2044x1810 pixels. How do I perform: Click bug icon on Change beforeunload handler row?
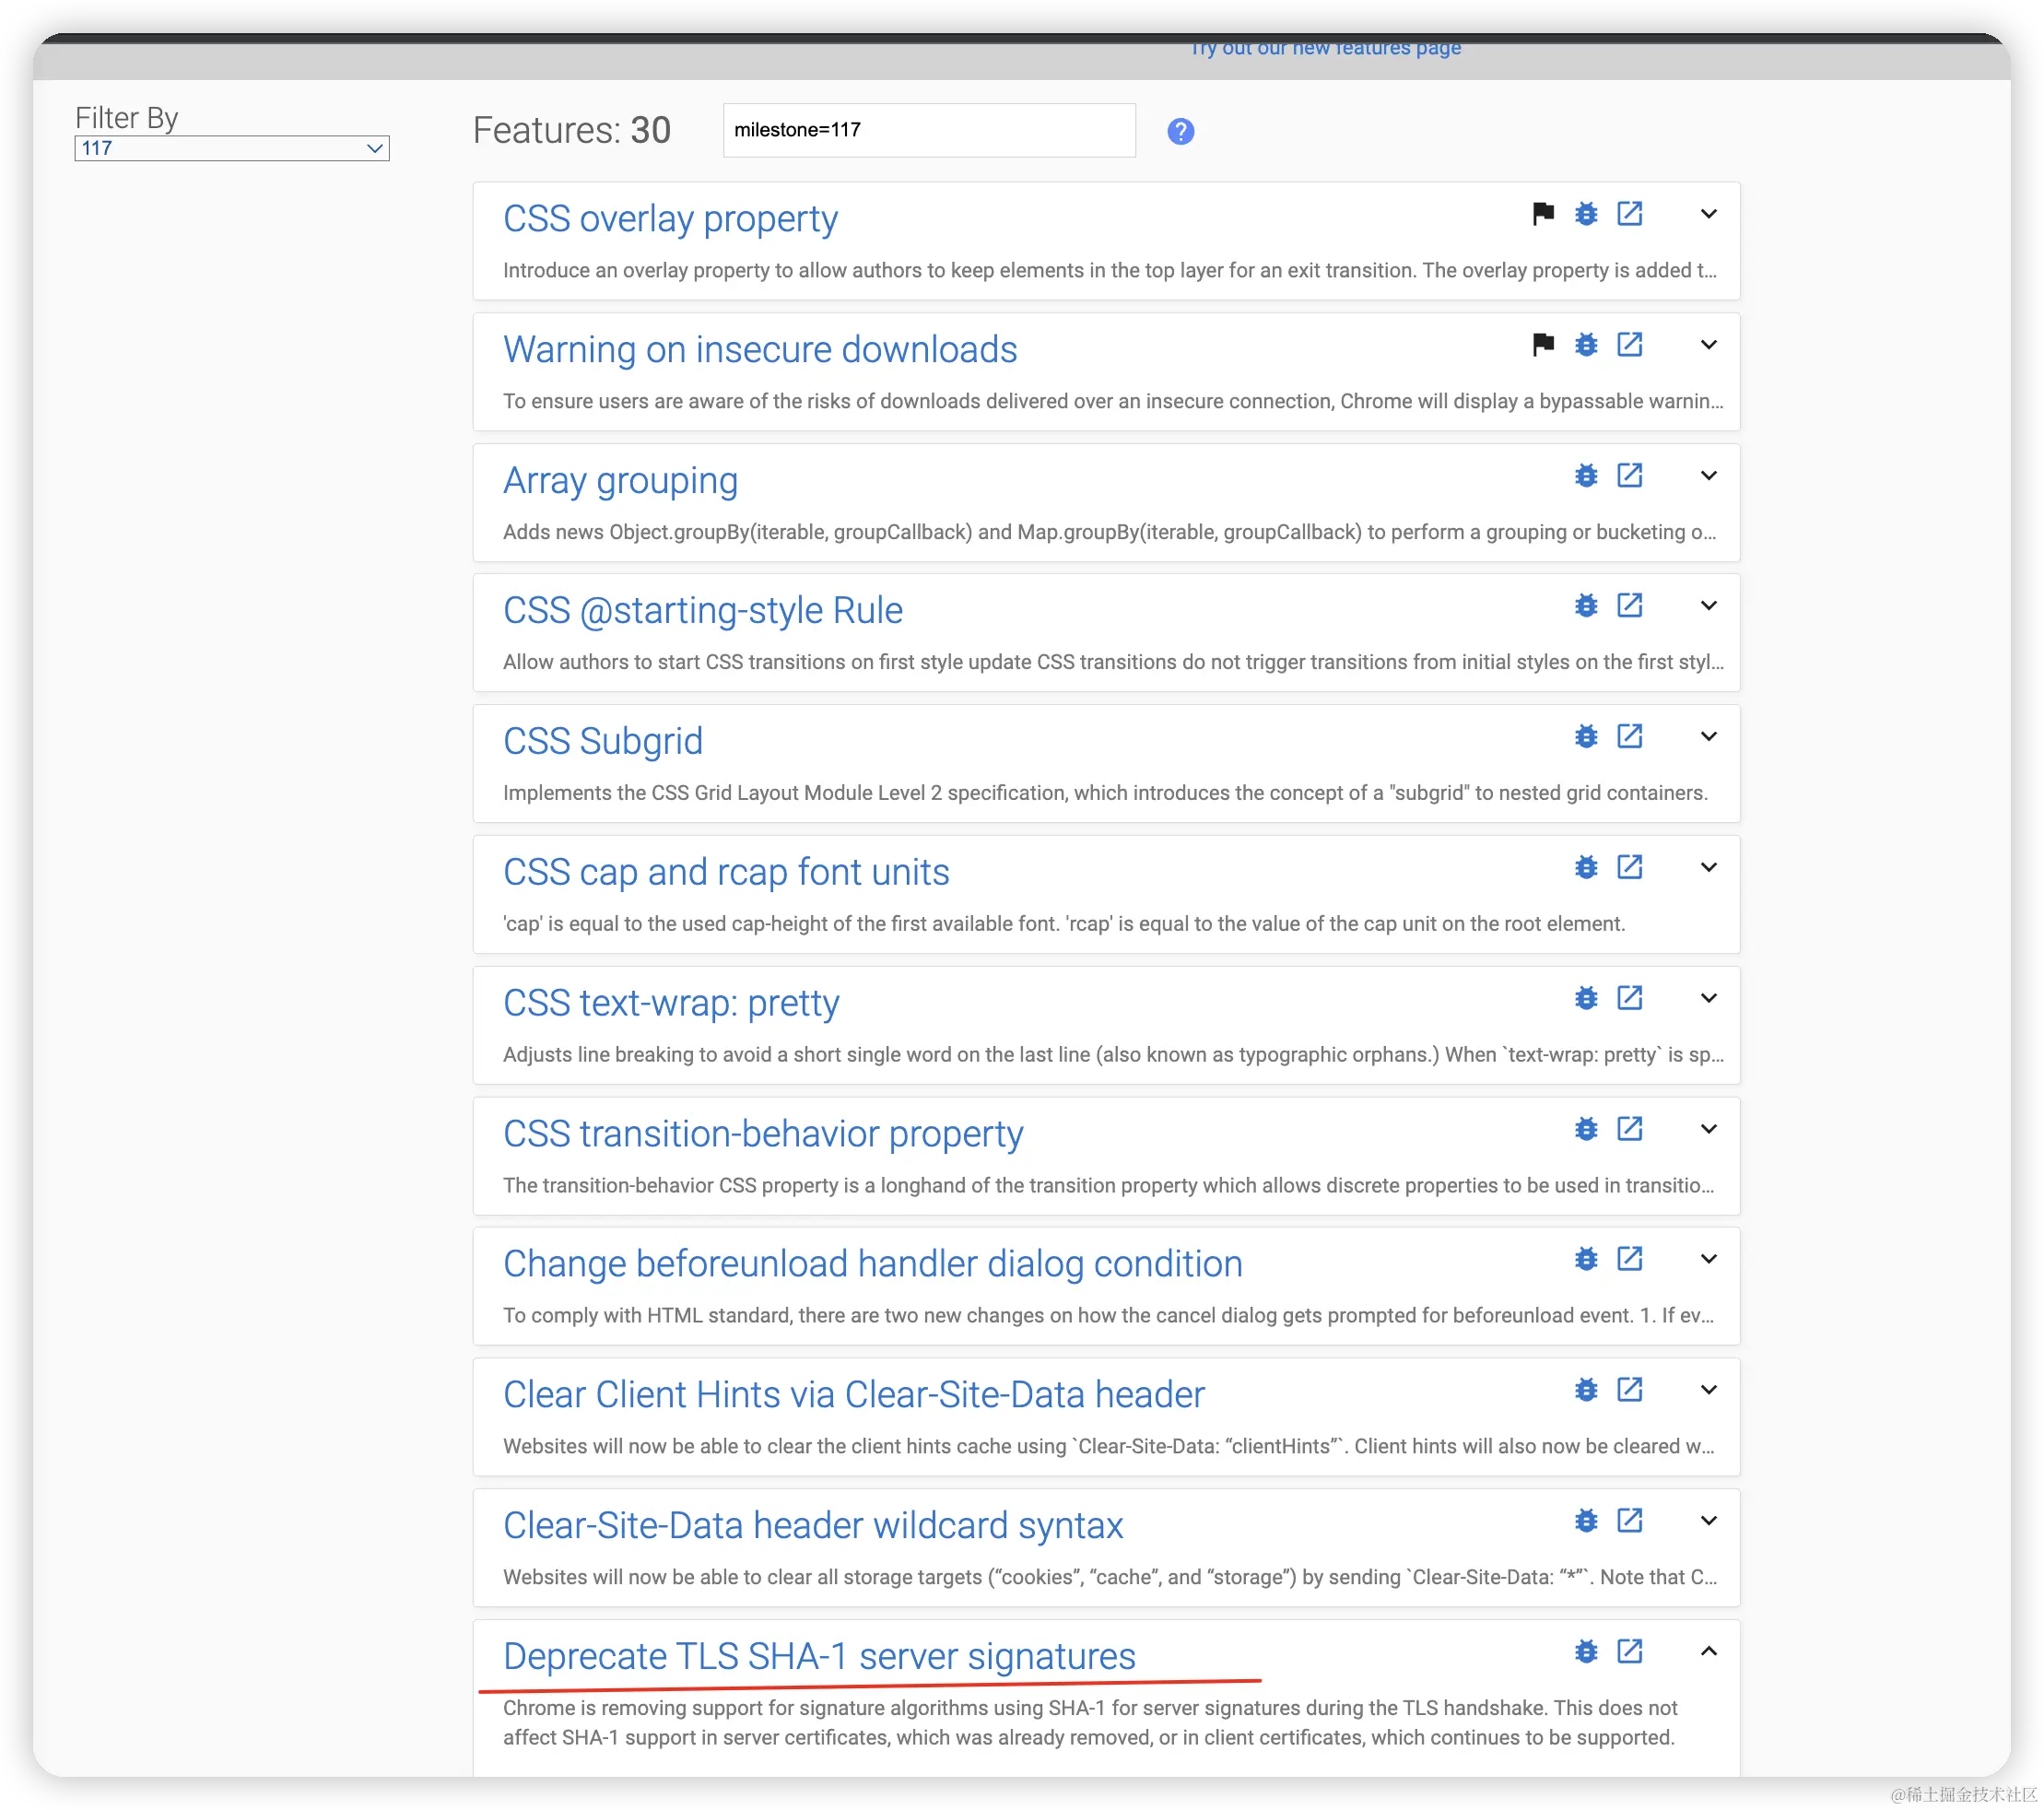1586,1258
